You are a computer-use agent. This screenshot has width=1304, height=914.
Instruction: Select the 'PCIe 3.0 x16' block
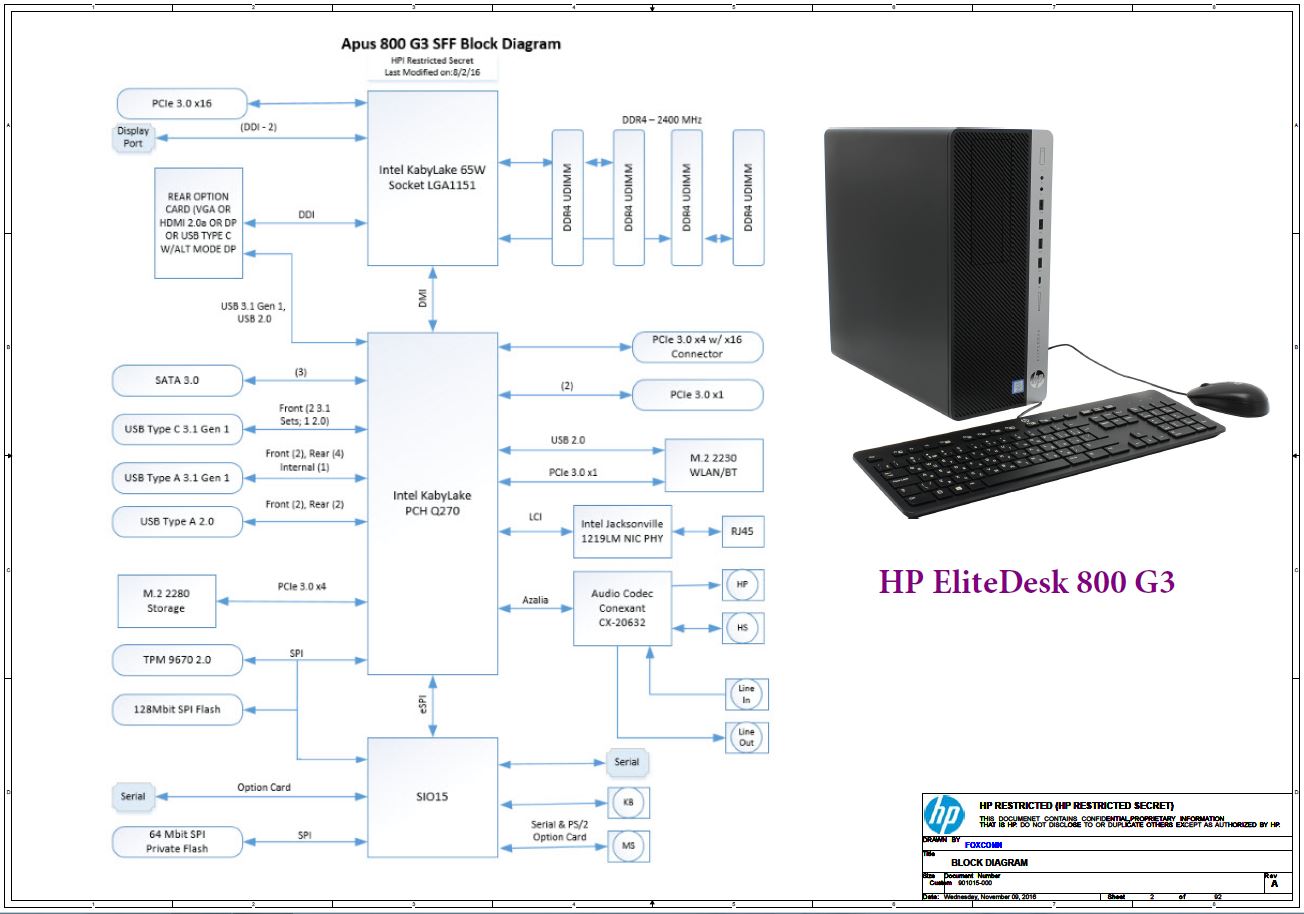[x=181, y=103]
